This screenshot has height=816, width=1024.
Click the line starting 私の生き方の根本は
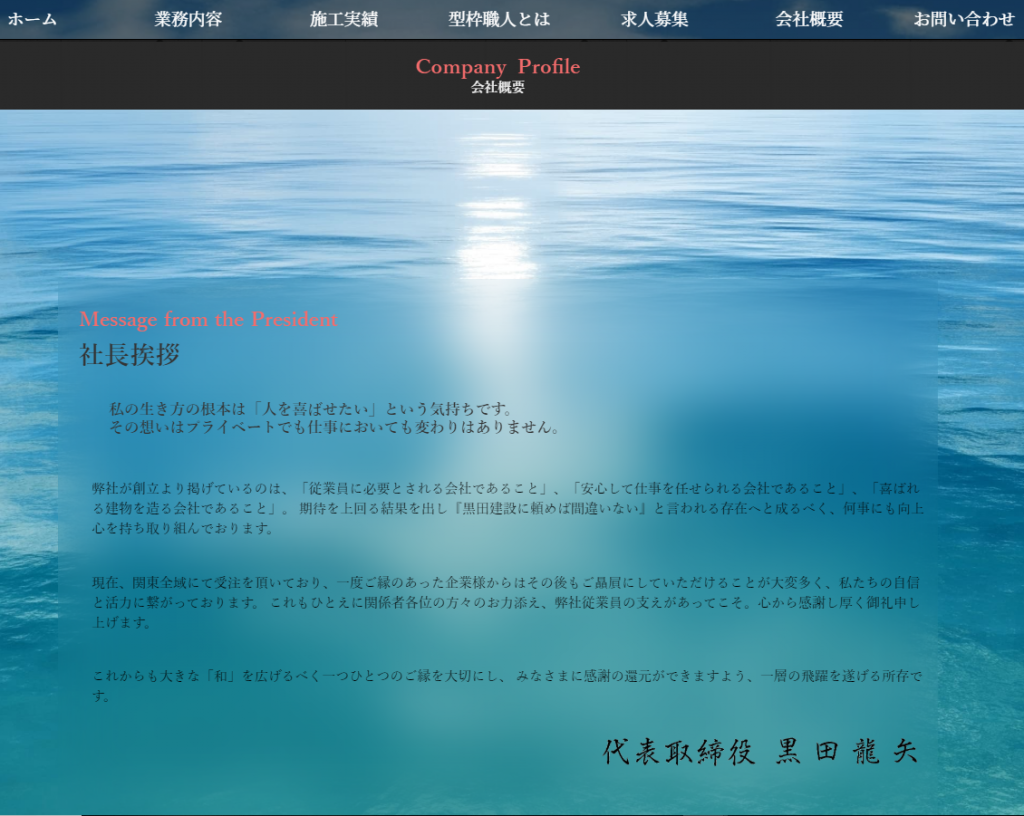click(311, 409)
